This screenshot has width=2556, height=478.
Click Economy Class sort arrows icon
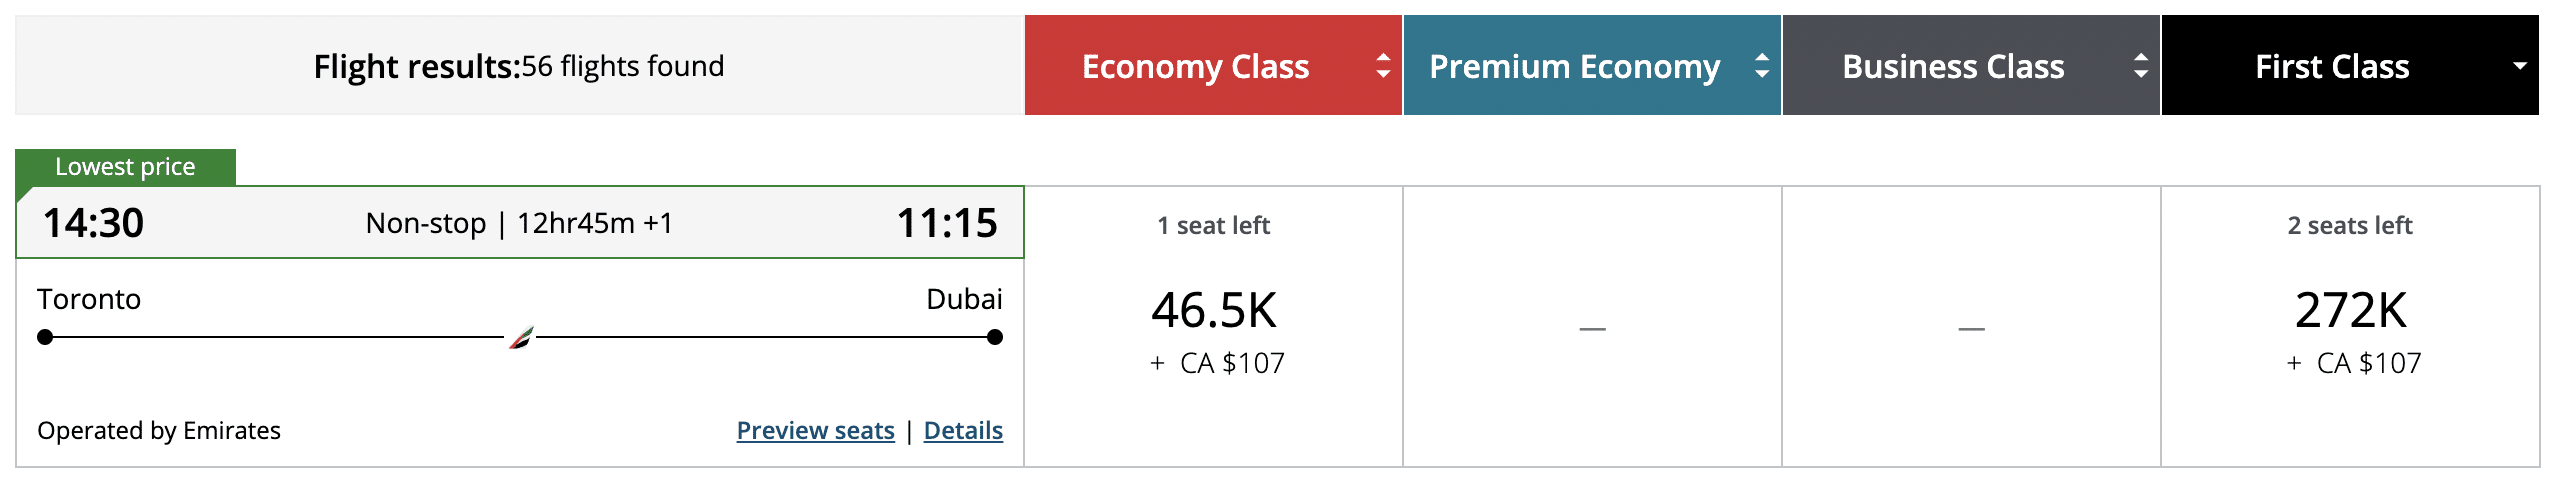[x=1383, y=66]
